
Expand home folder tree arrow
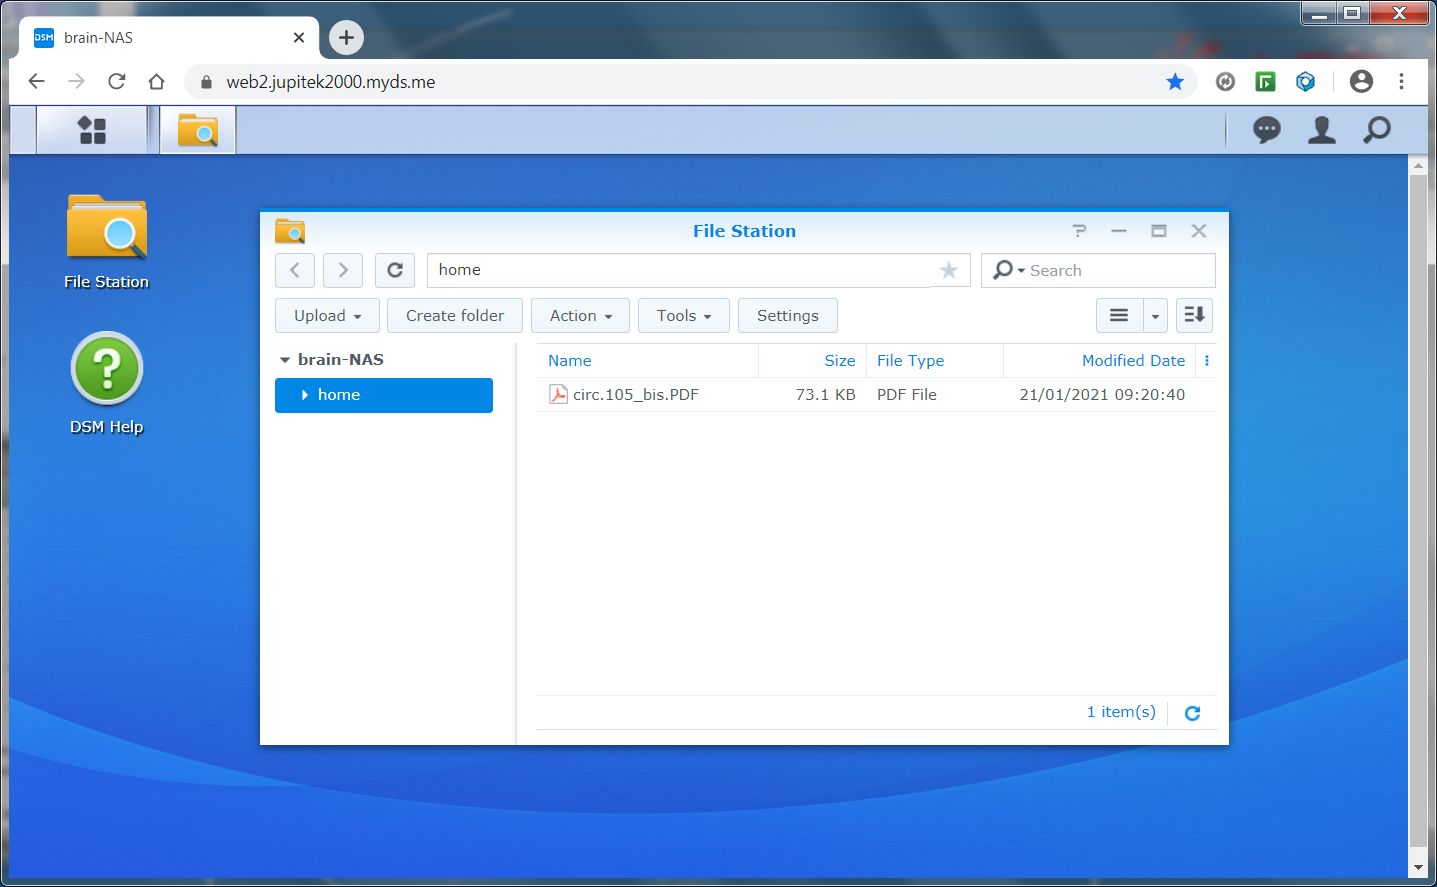[304, 395]
